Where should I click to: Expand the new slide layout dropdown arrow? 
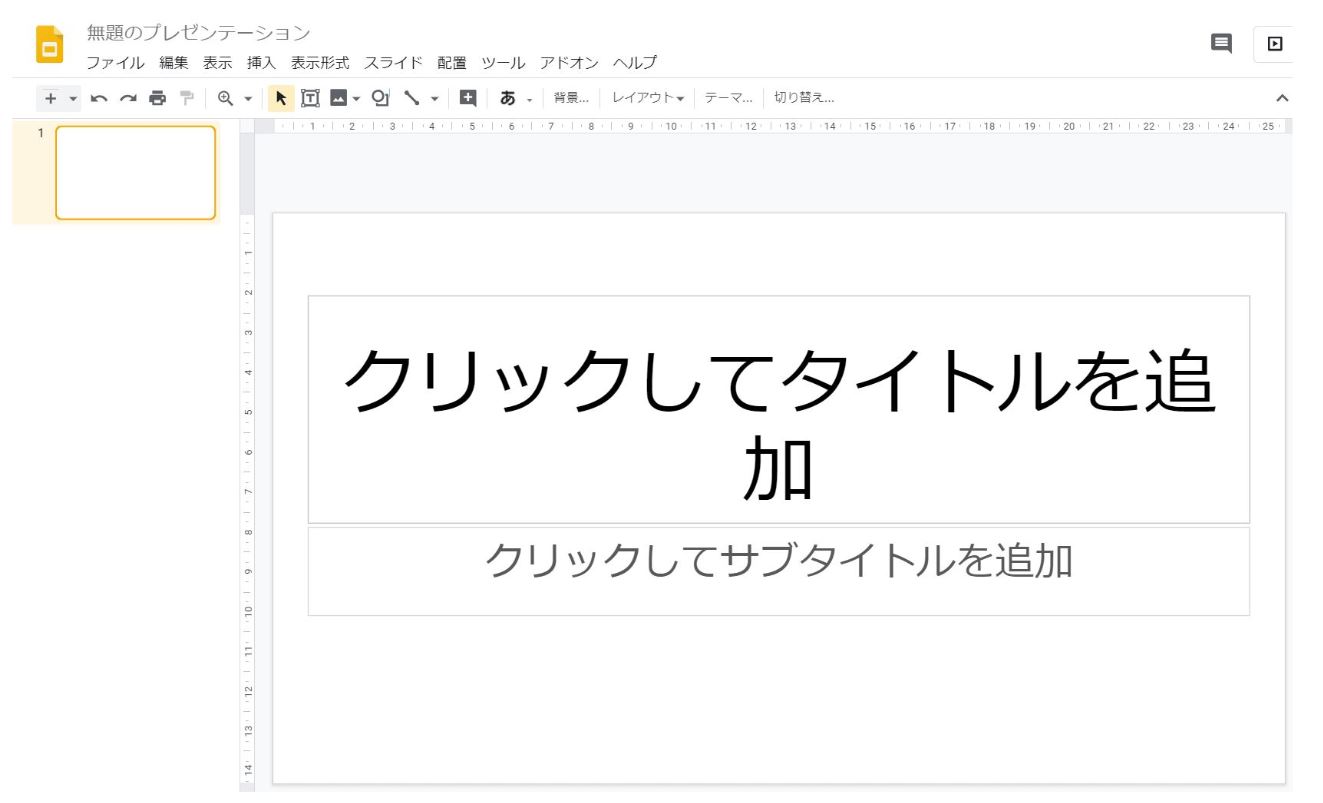click(72, 98)
